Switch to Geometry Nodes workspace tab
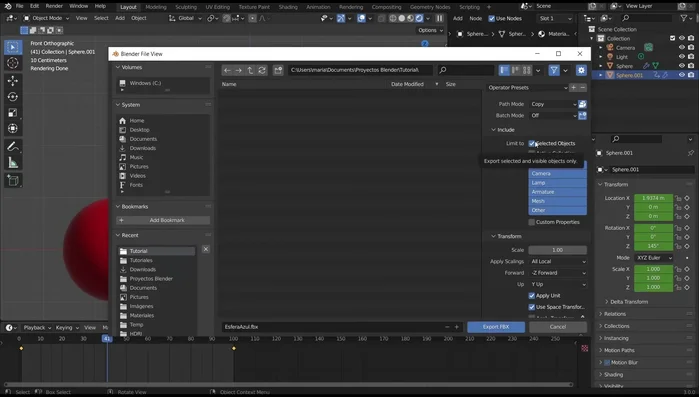 click(x=430, y=7)
